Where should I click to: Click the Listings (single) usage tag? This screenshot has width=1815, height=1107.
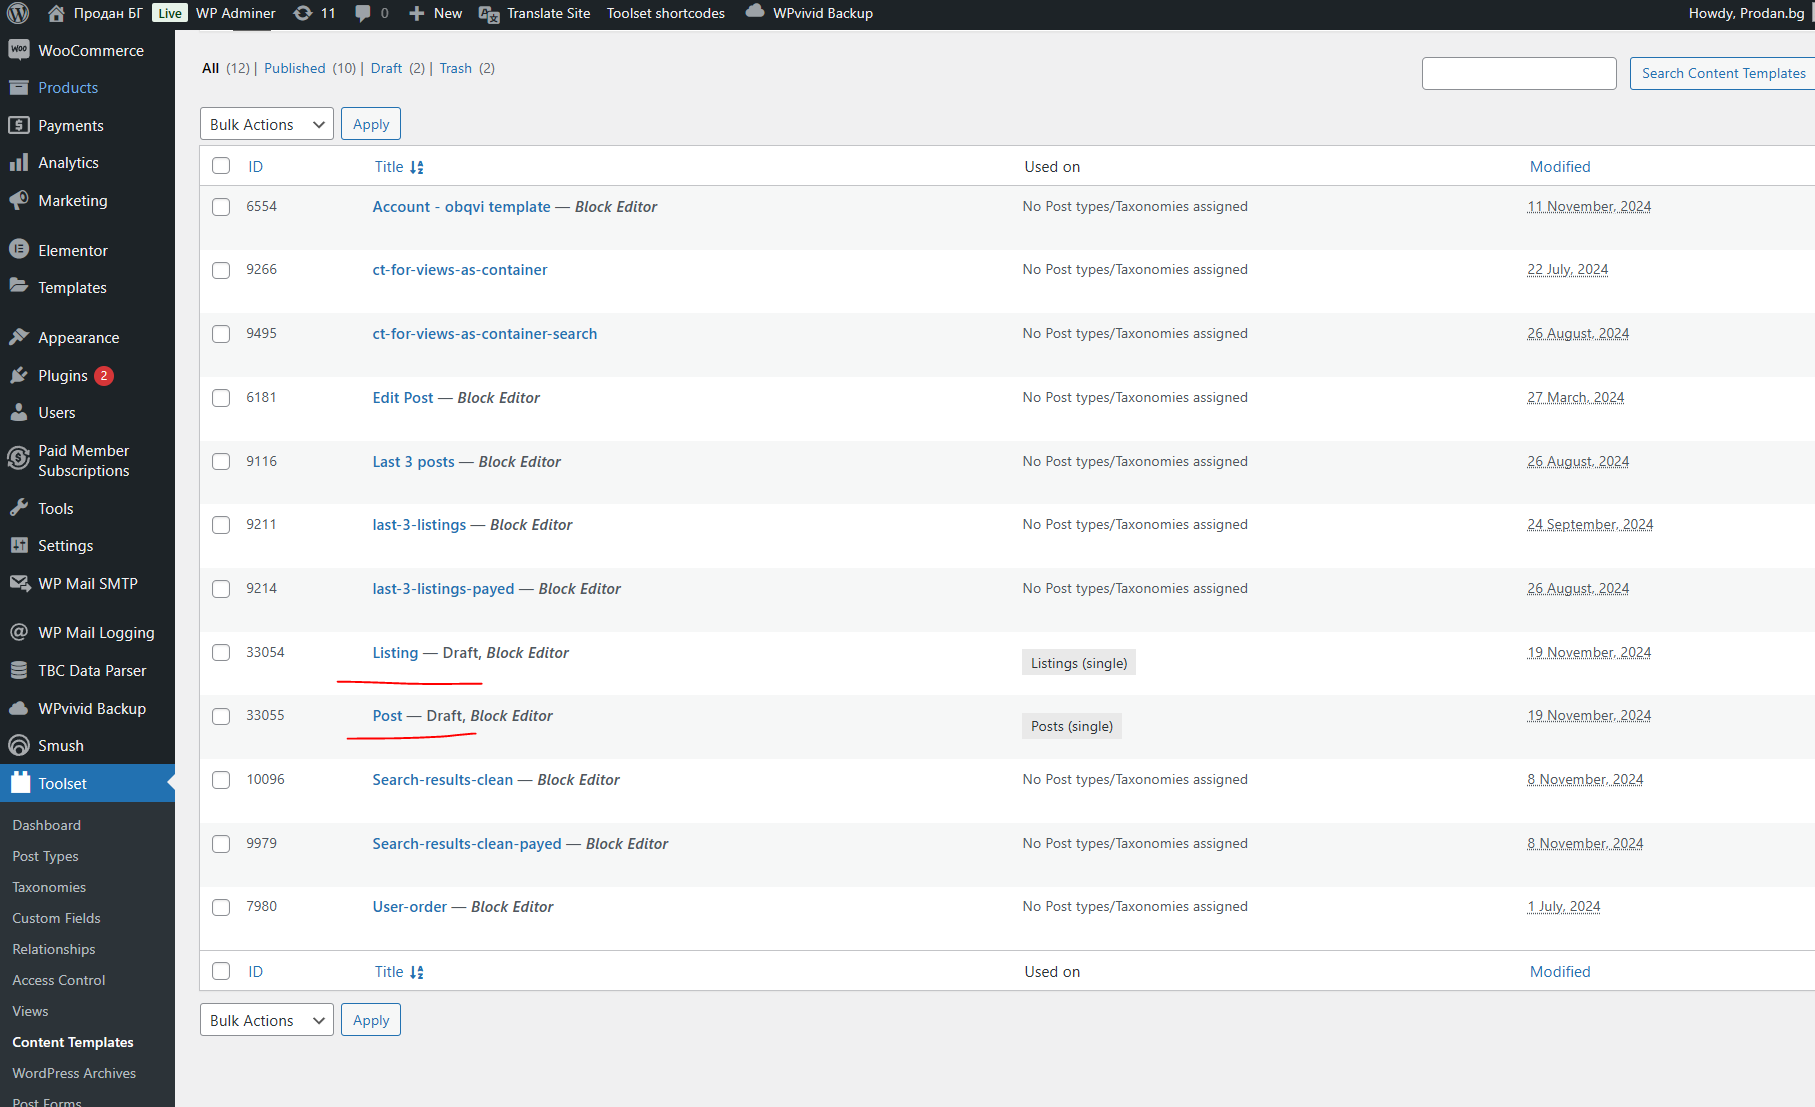tap(1079, 663)
